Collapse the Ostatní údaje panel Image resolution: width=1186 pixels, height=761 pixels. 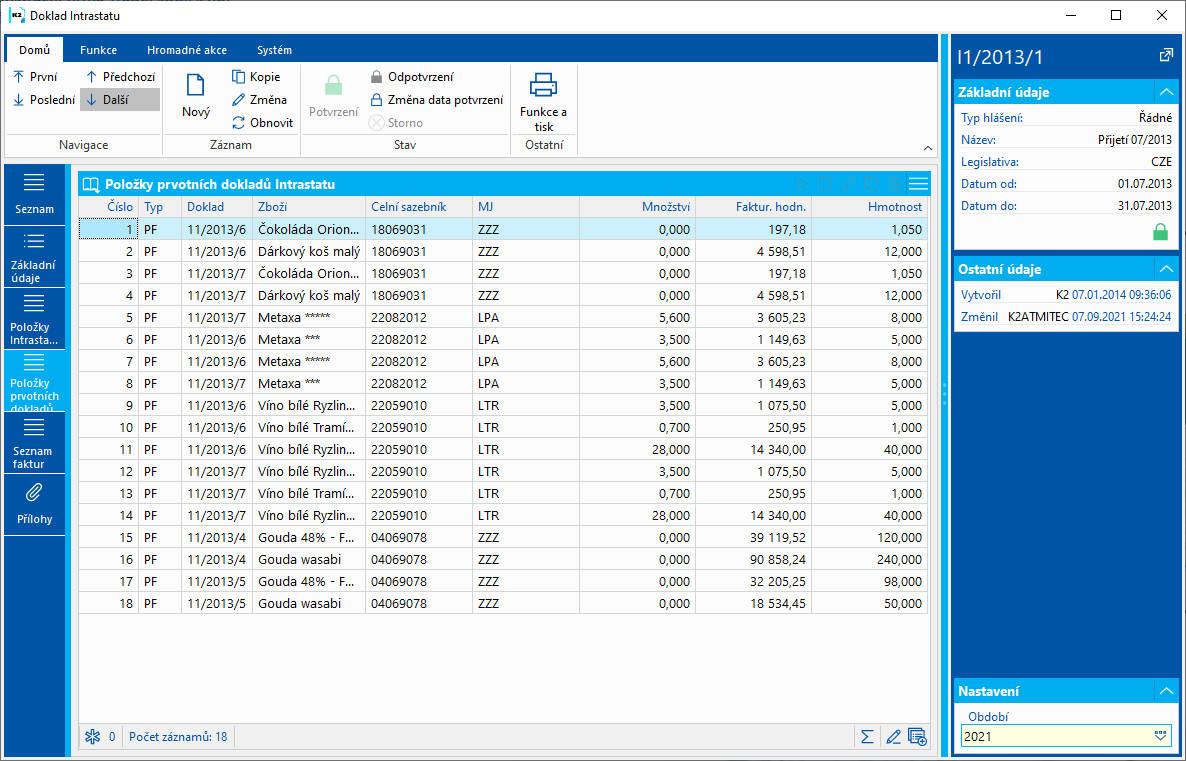(x=1165, y=269)
